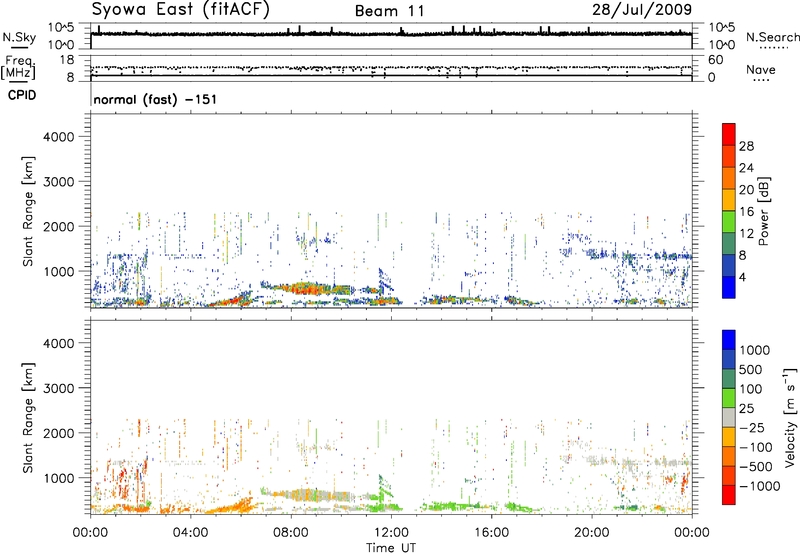This screenshot has height=554, width=800.
Task: Click the 'N.Sky' legend label
Action: pyautogui.click(x=19, y=37)
